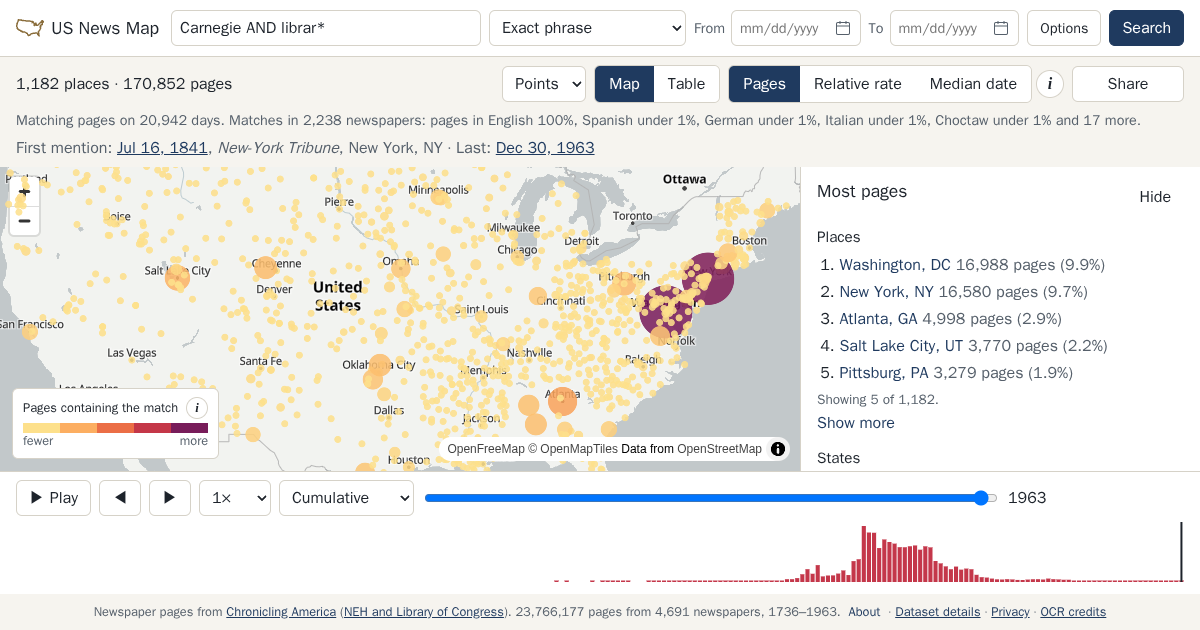Select the Relative rate metric

[858, 84]
